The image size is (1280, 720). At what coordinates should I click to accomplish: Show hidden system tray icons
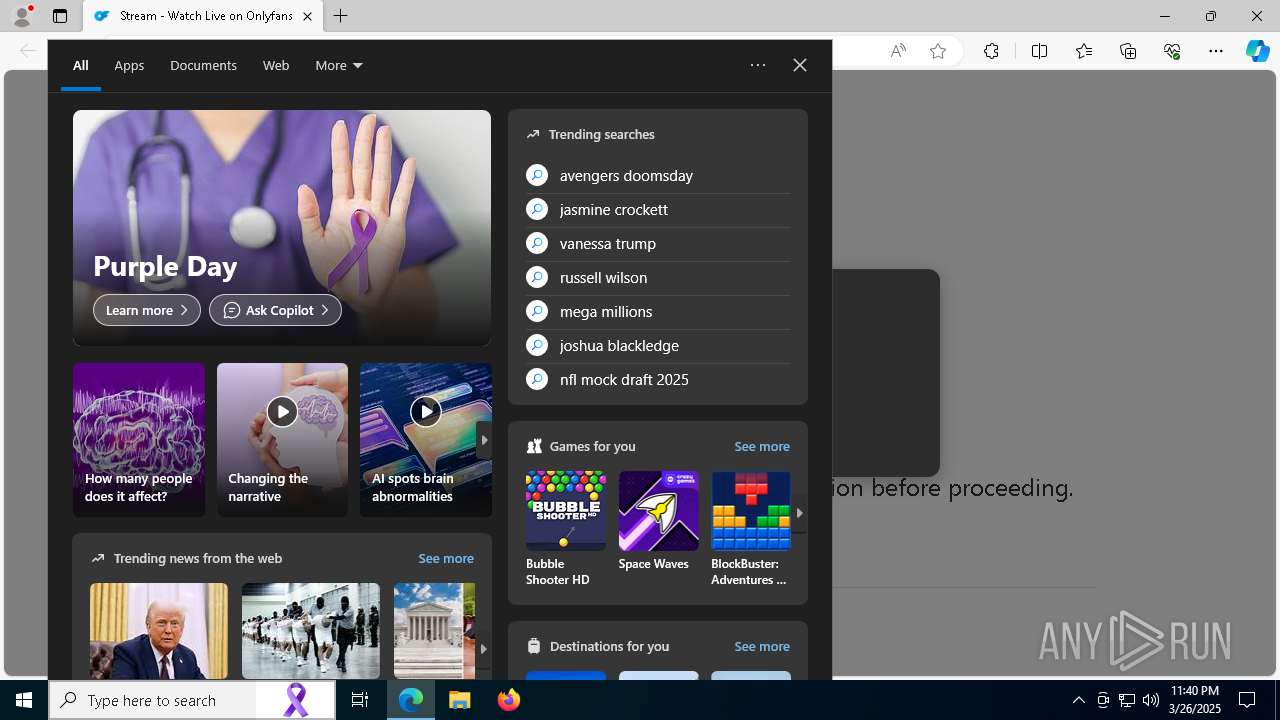[x=1079, y=700]
